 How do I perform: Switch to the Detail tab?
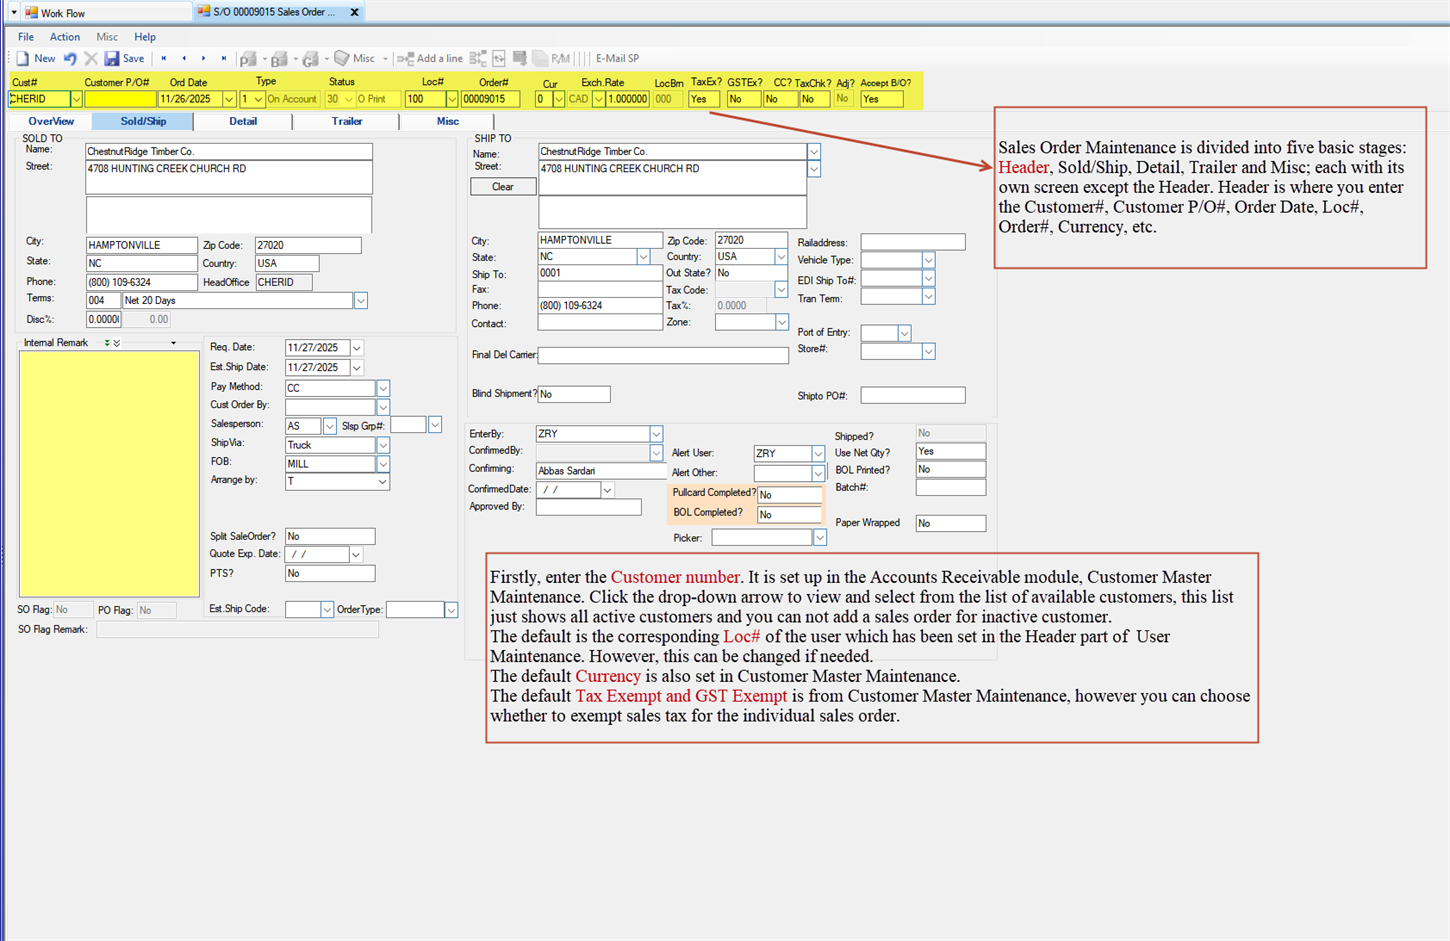(x=243, y=120)
